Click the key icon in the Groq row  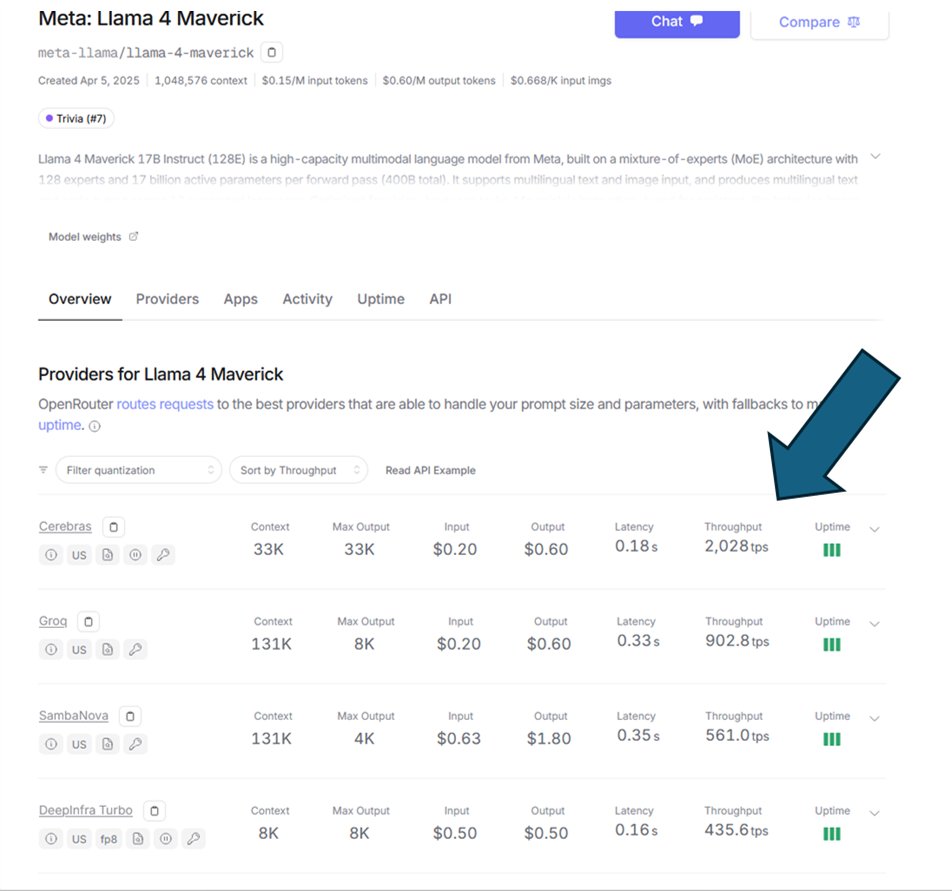click(135, 649)
